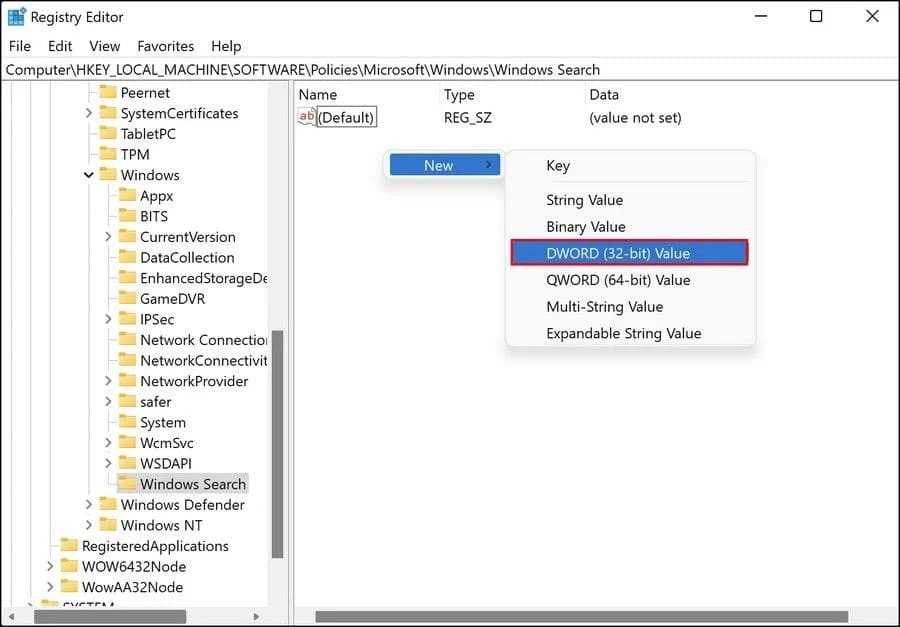Click the GameDVR folder icon
Screen dimensions: 900x627
(127, 298)
